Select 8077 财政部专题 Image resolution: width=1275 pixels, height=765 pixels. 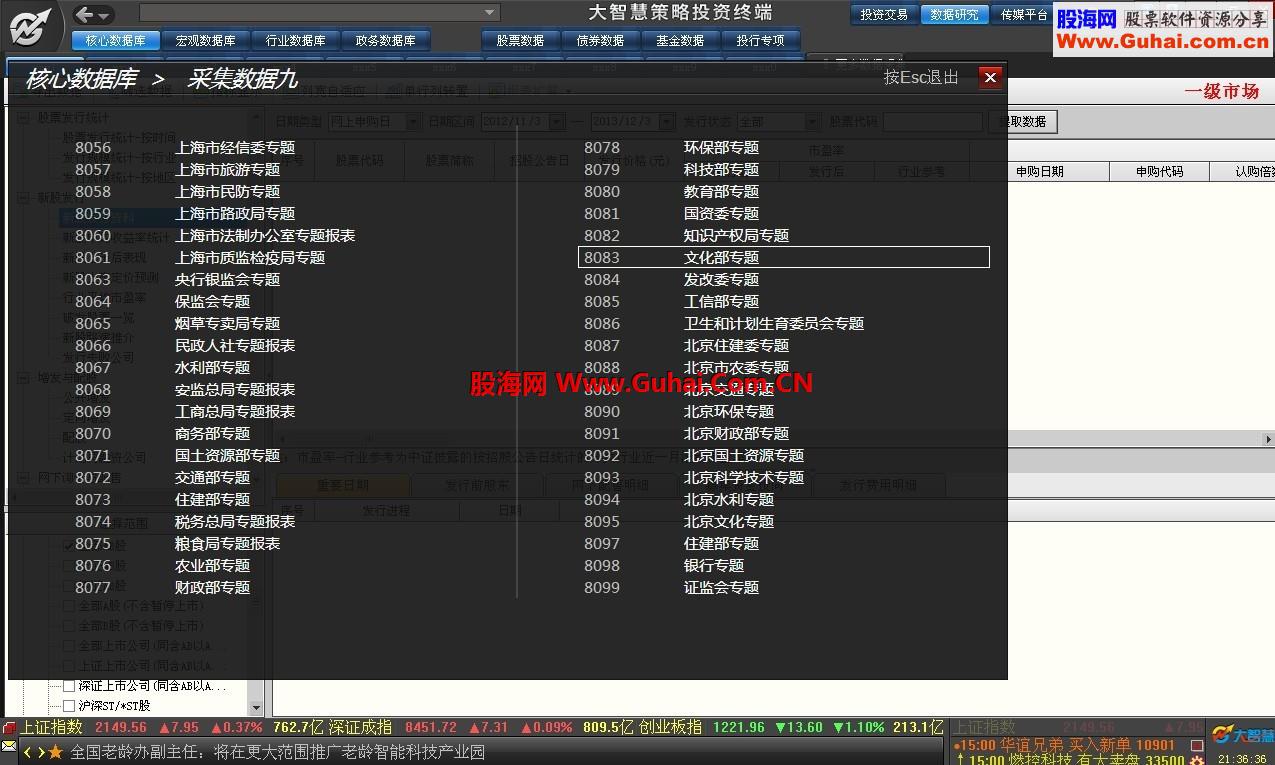click(x=163, y=587)
